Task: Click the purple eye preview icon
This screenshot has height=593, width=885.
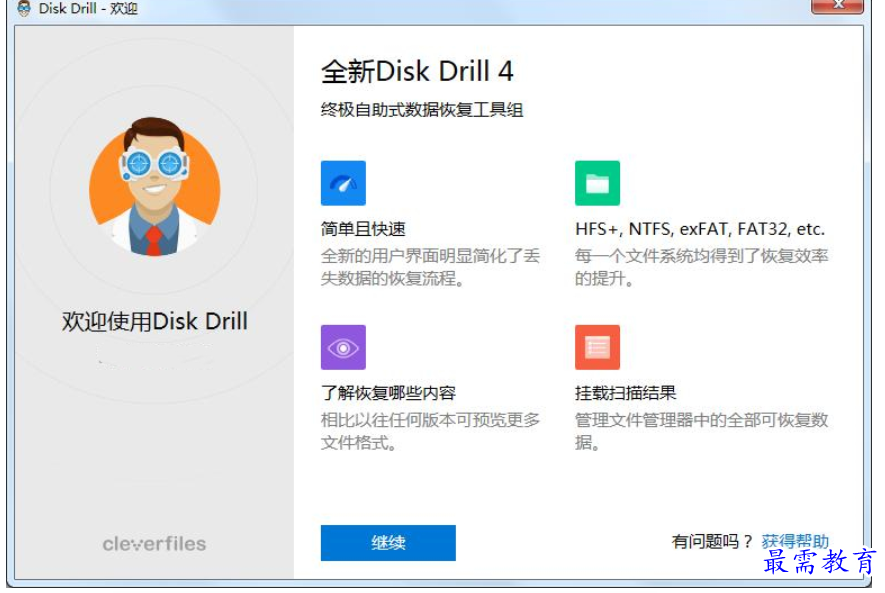Action: pos(343,347)
